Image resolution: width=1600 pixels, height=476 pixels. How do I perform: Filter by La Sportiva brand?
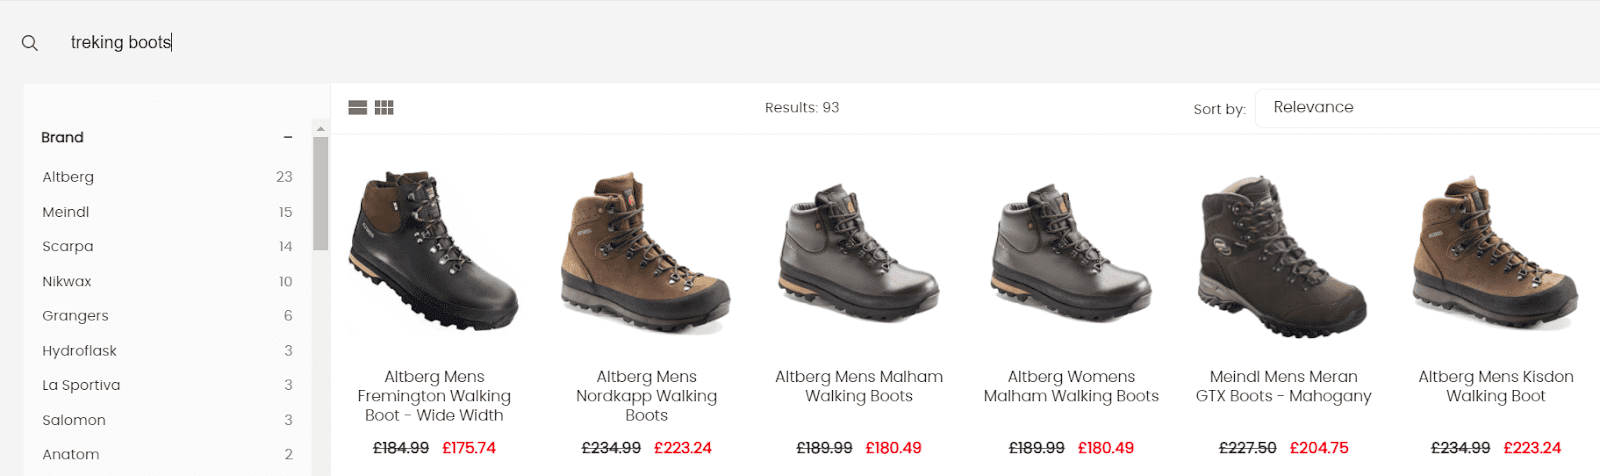coord(81,385)
